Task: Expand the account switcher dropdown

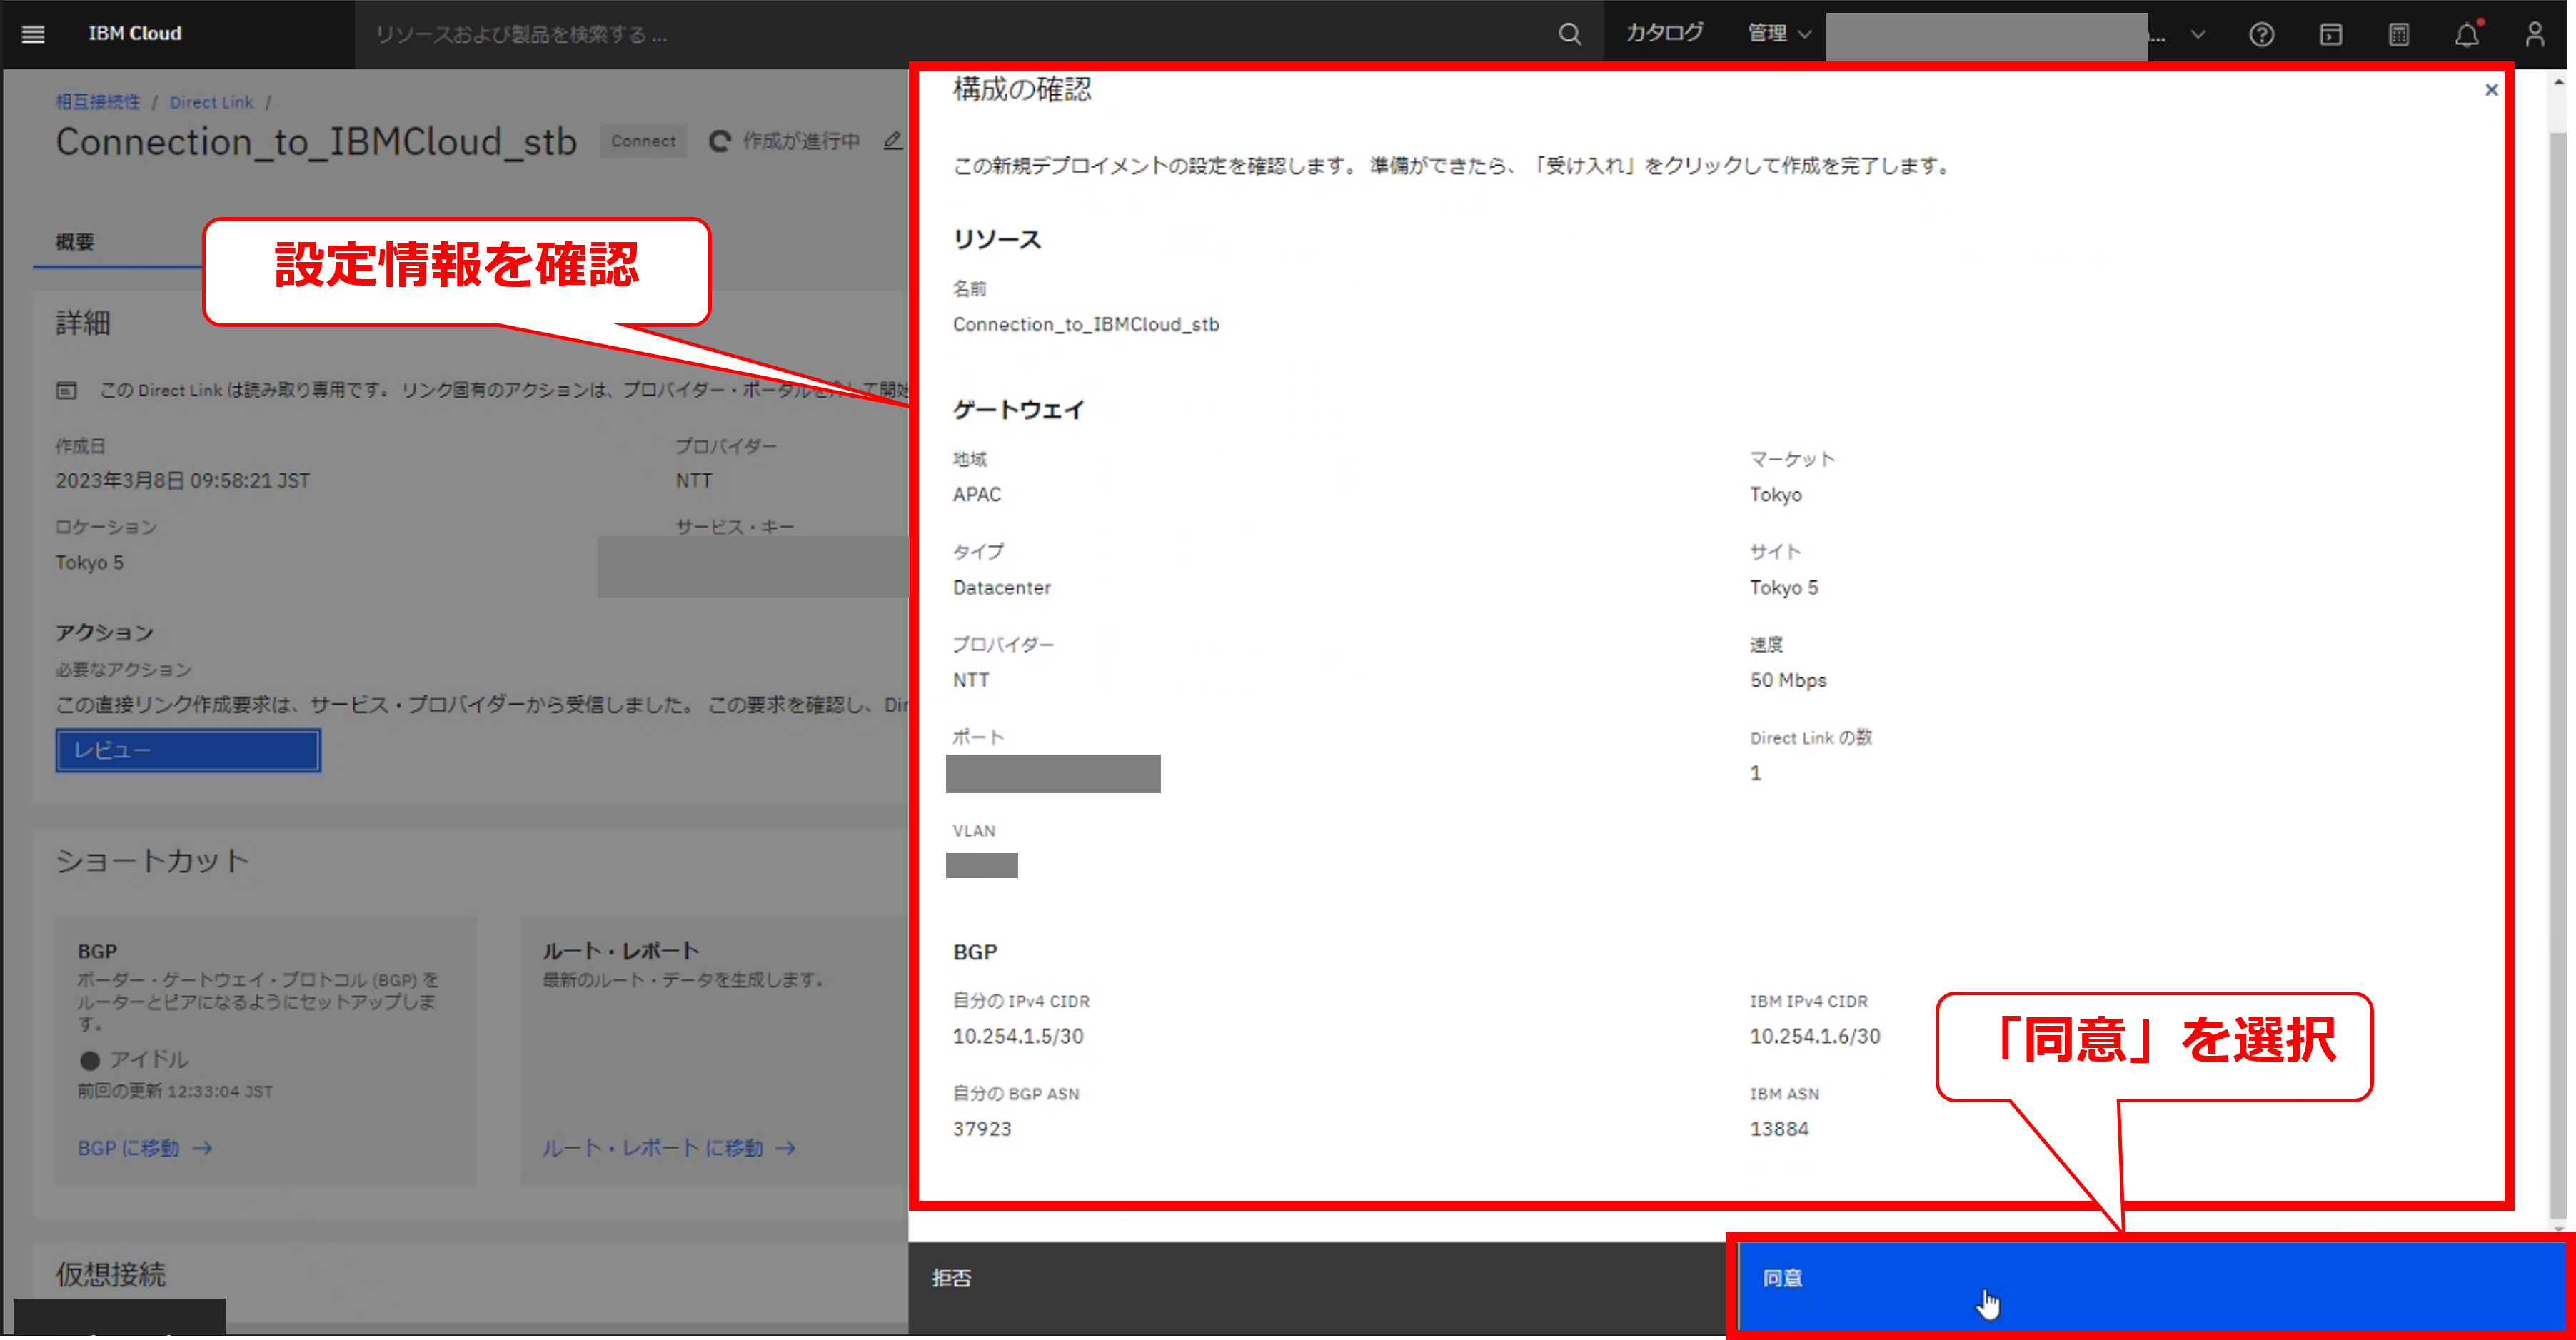Action: tap(2197, 34)
